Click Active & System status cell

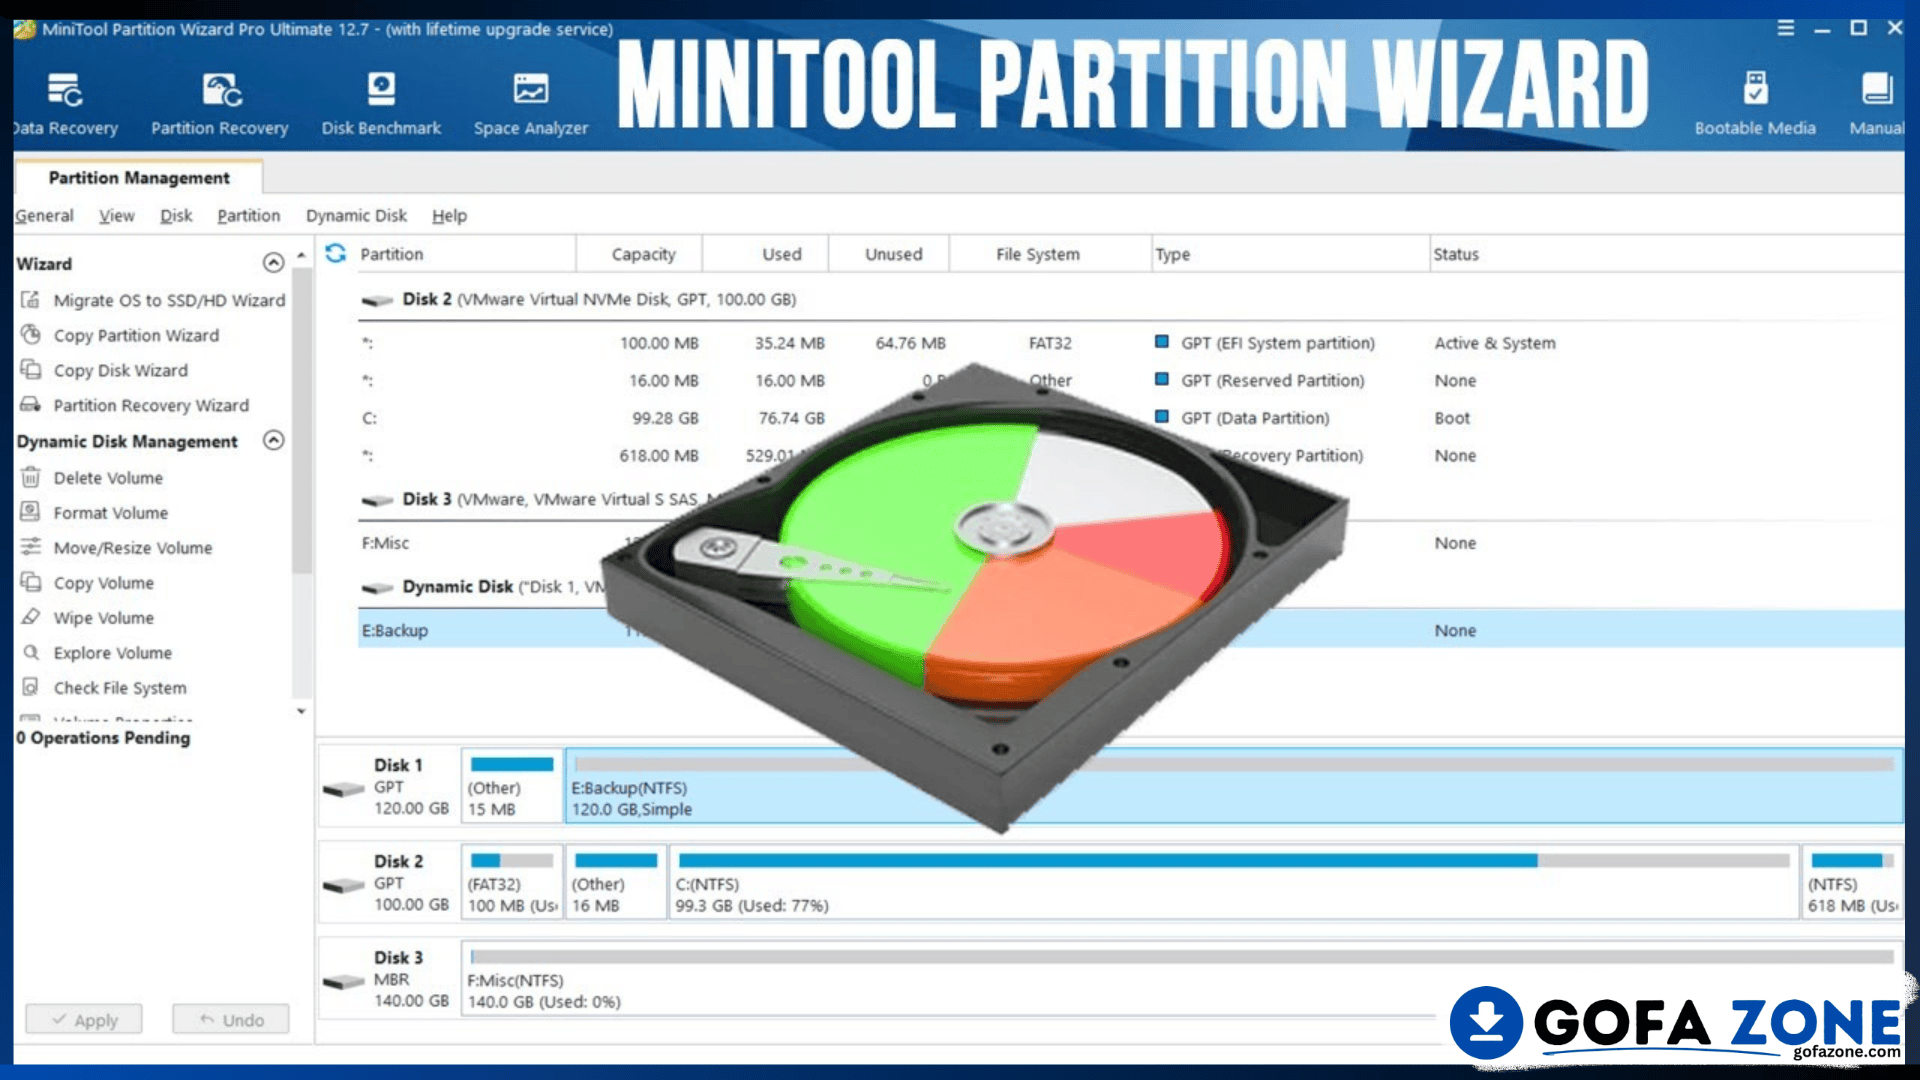click(x=1495, y=343)
